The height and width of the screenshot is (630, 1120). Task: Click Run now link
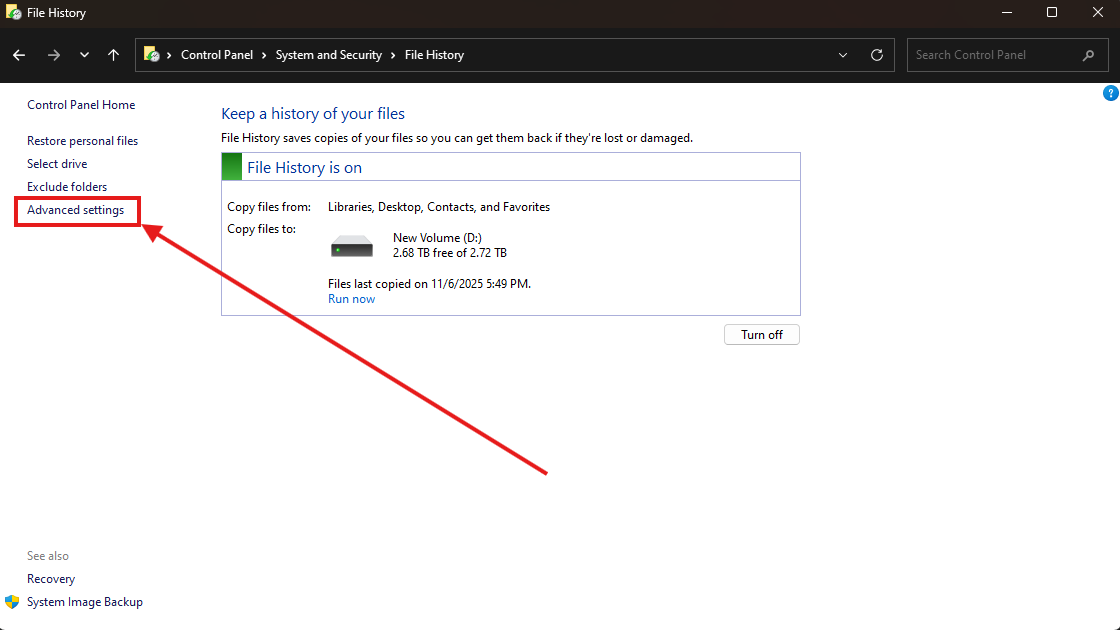click(x=351, y=299)
